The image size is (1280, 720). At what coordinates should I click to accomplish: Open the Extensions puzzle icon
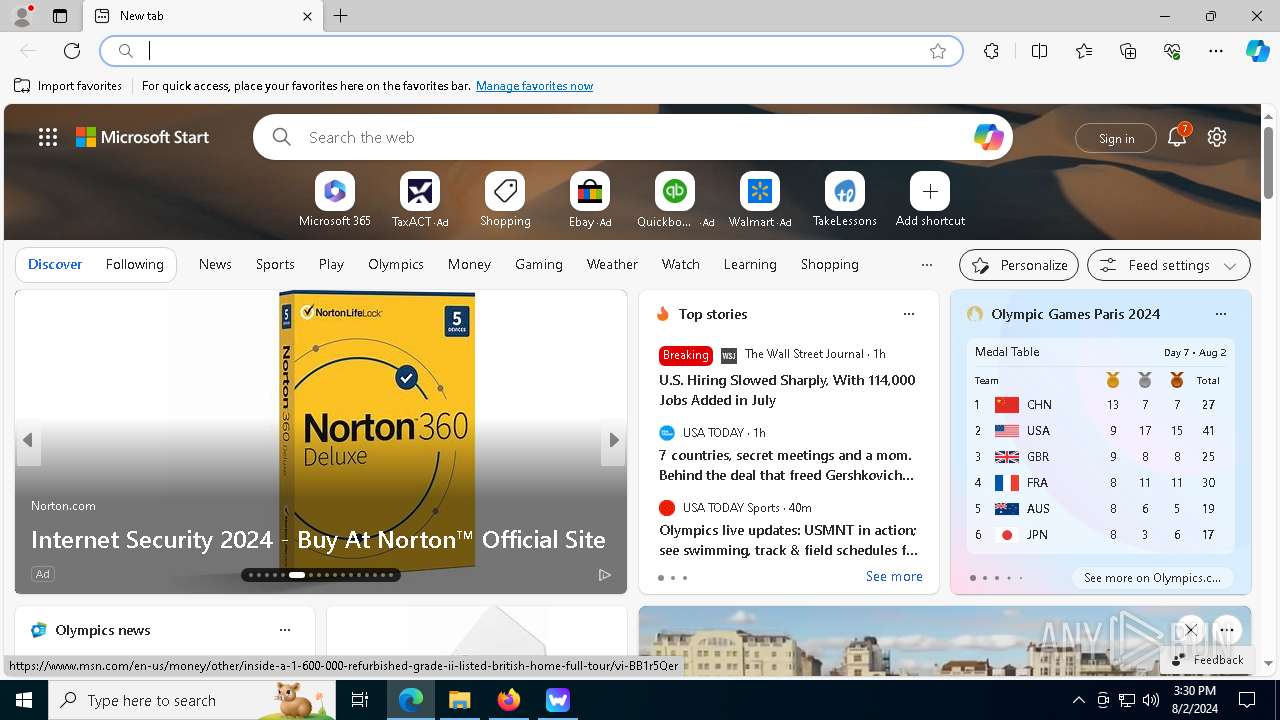[991, 51]
